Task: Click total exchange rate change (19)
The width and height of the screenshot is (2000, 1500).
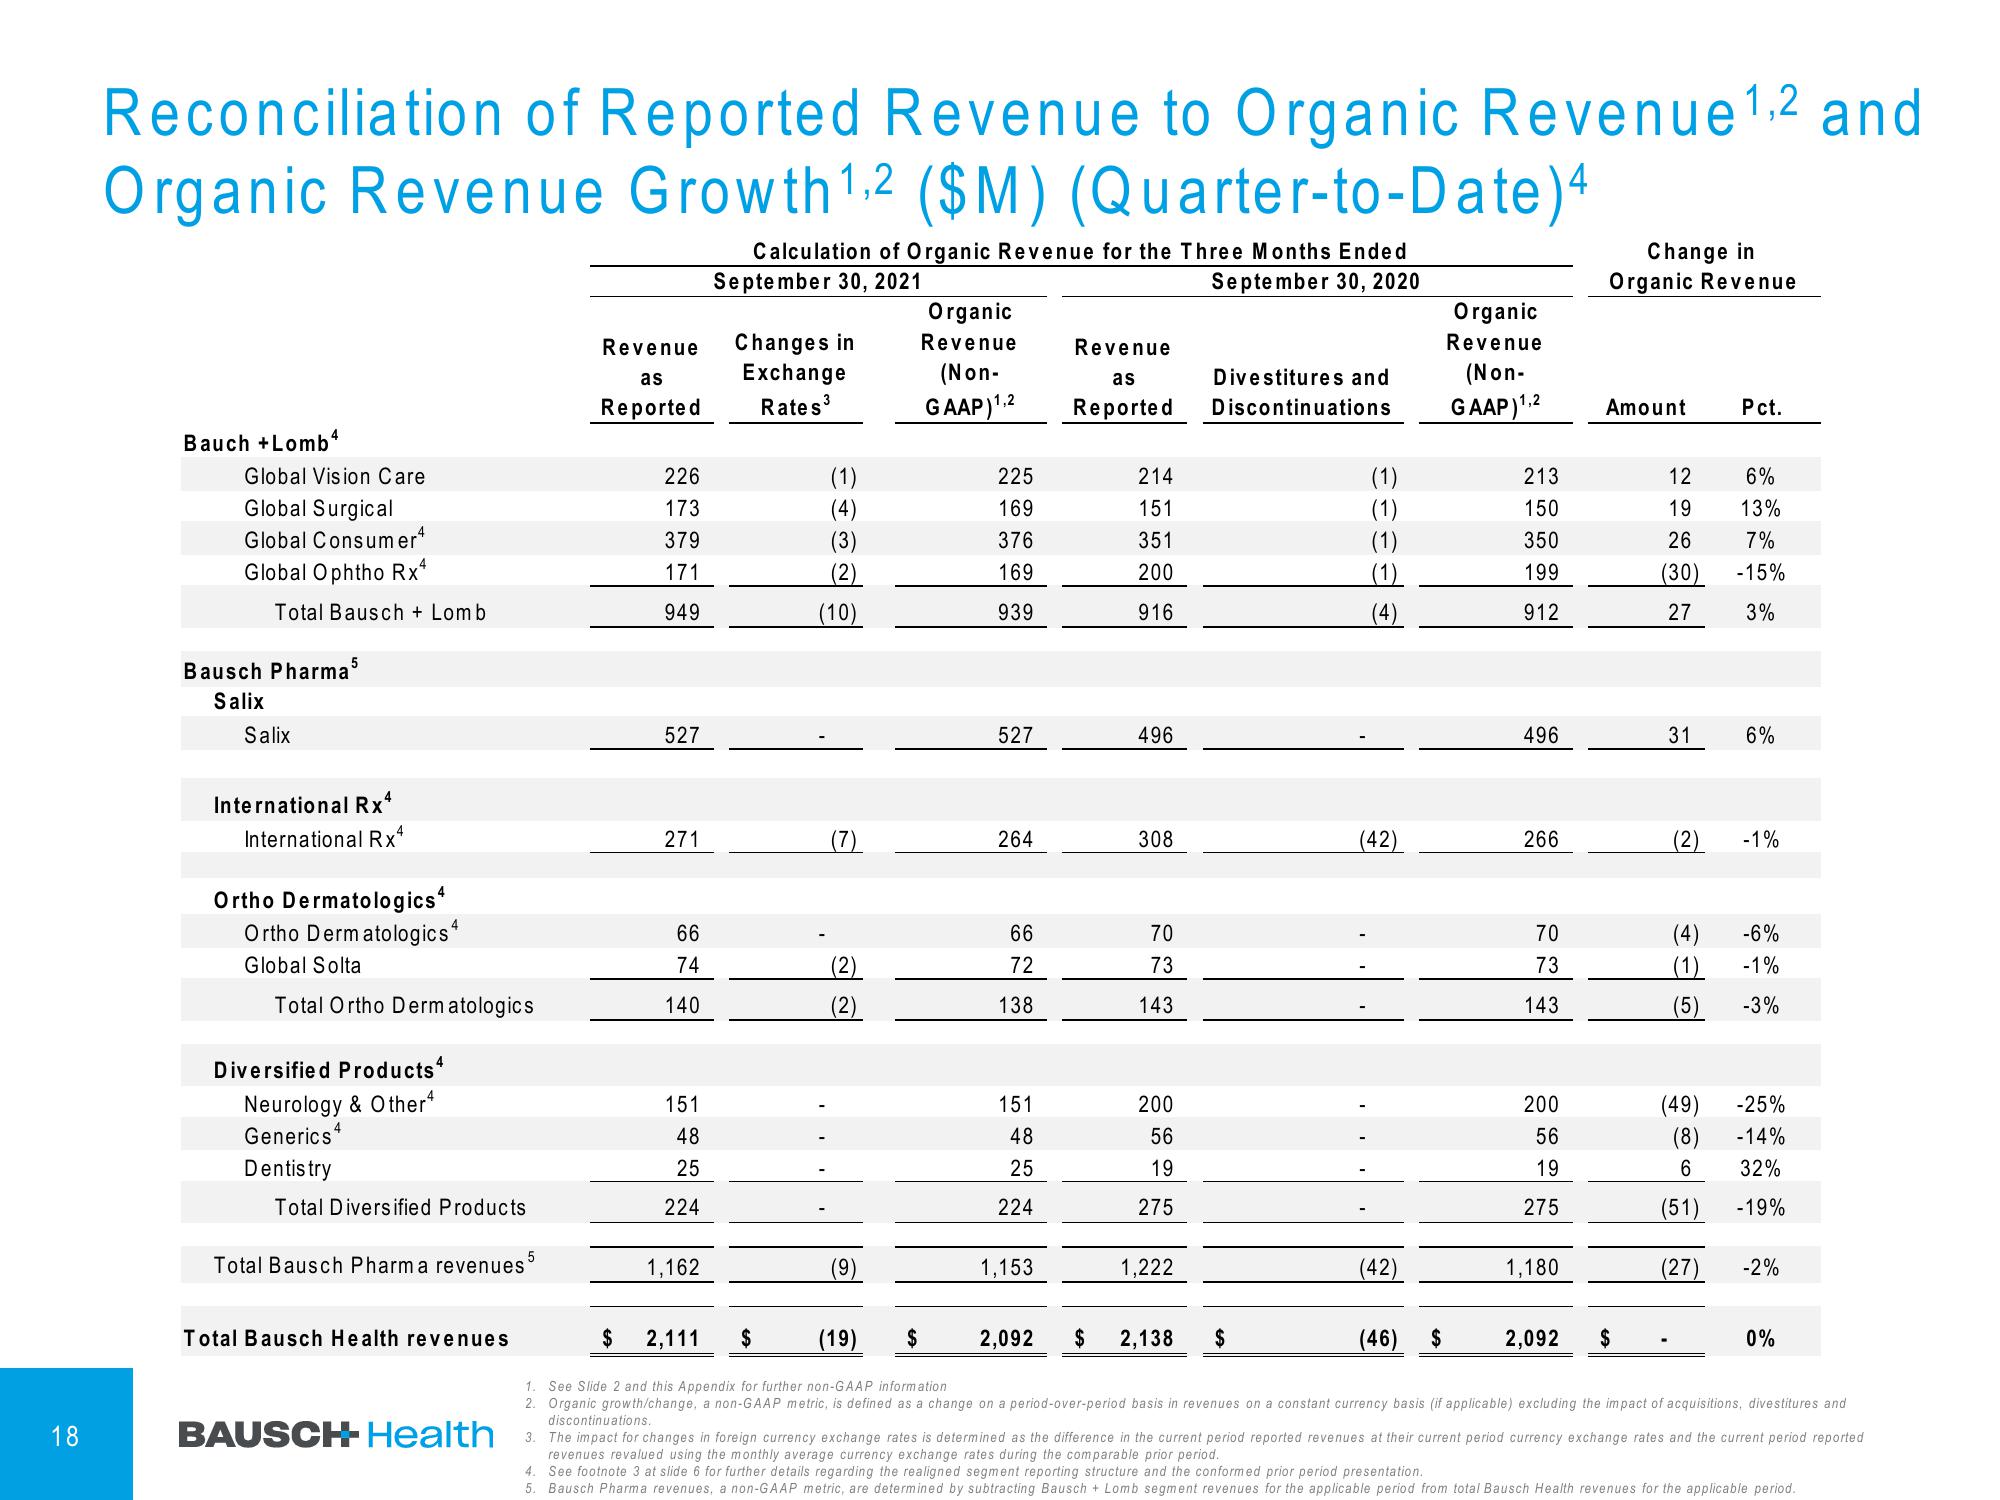Action: pos(838,1339)
